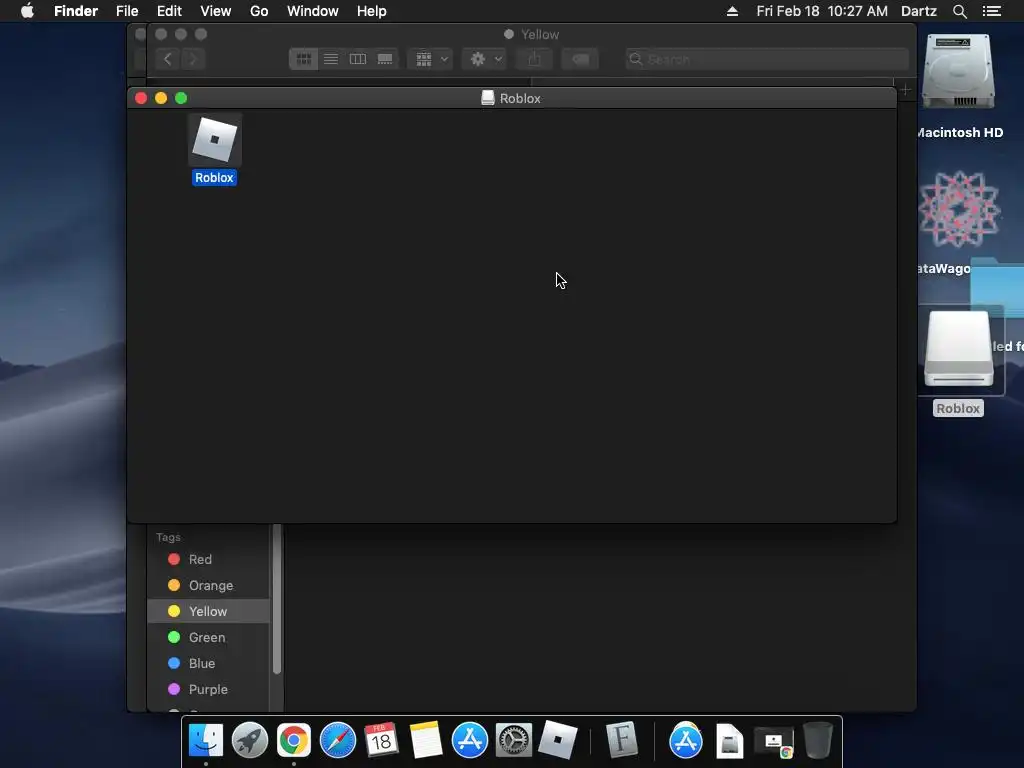Open Finder from the Dock
1024x768 pixels.
(x=206, y=740)
